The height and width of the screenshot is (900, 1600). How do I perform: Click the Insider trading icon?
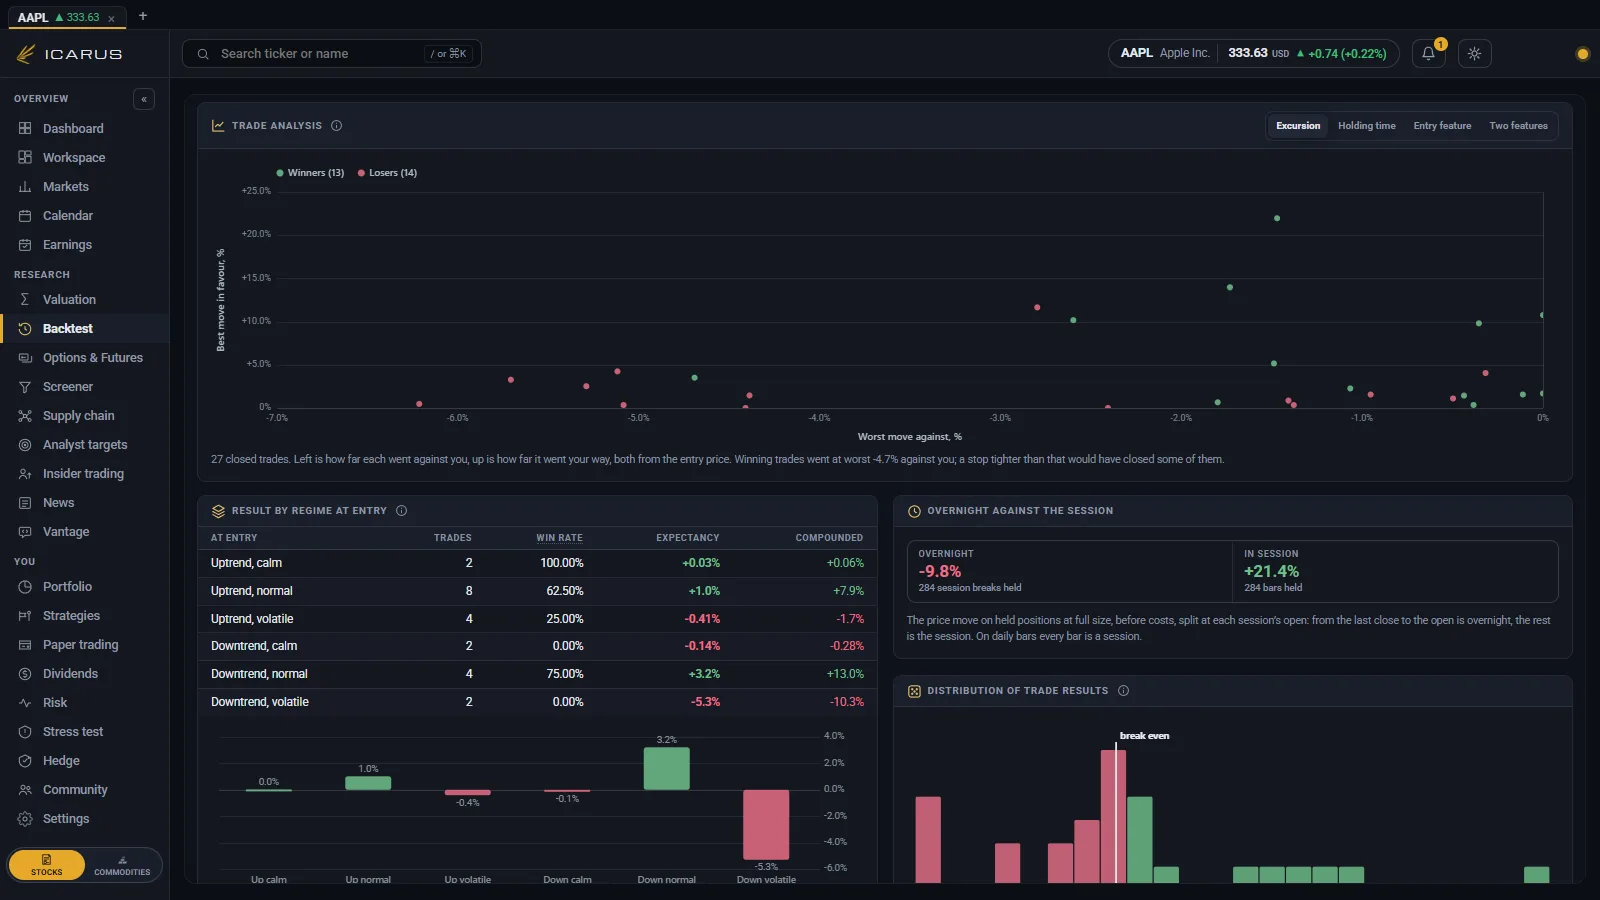coord(25,474)
